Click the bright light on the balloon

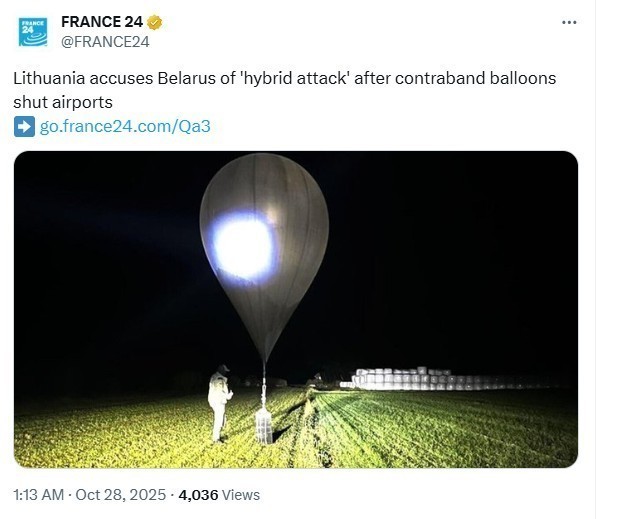point(243,246)
